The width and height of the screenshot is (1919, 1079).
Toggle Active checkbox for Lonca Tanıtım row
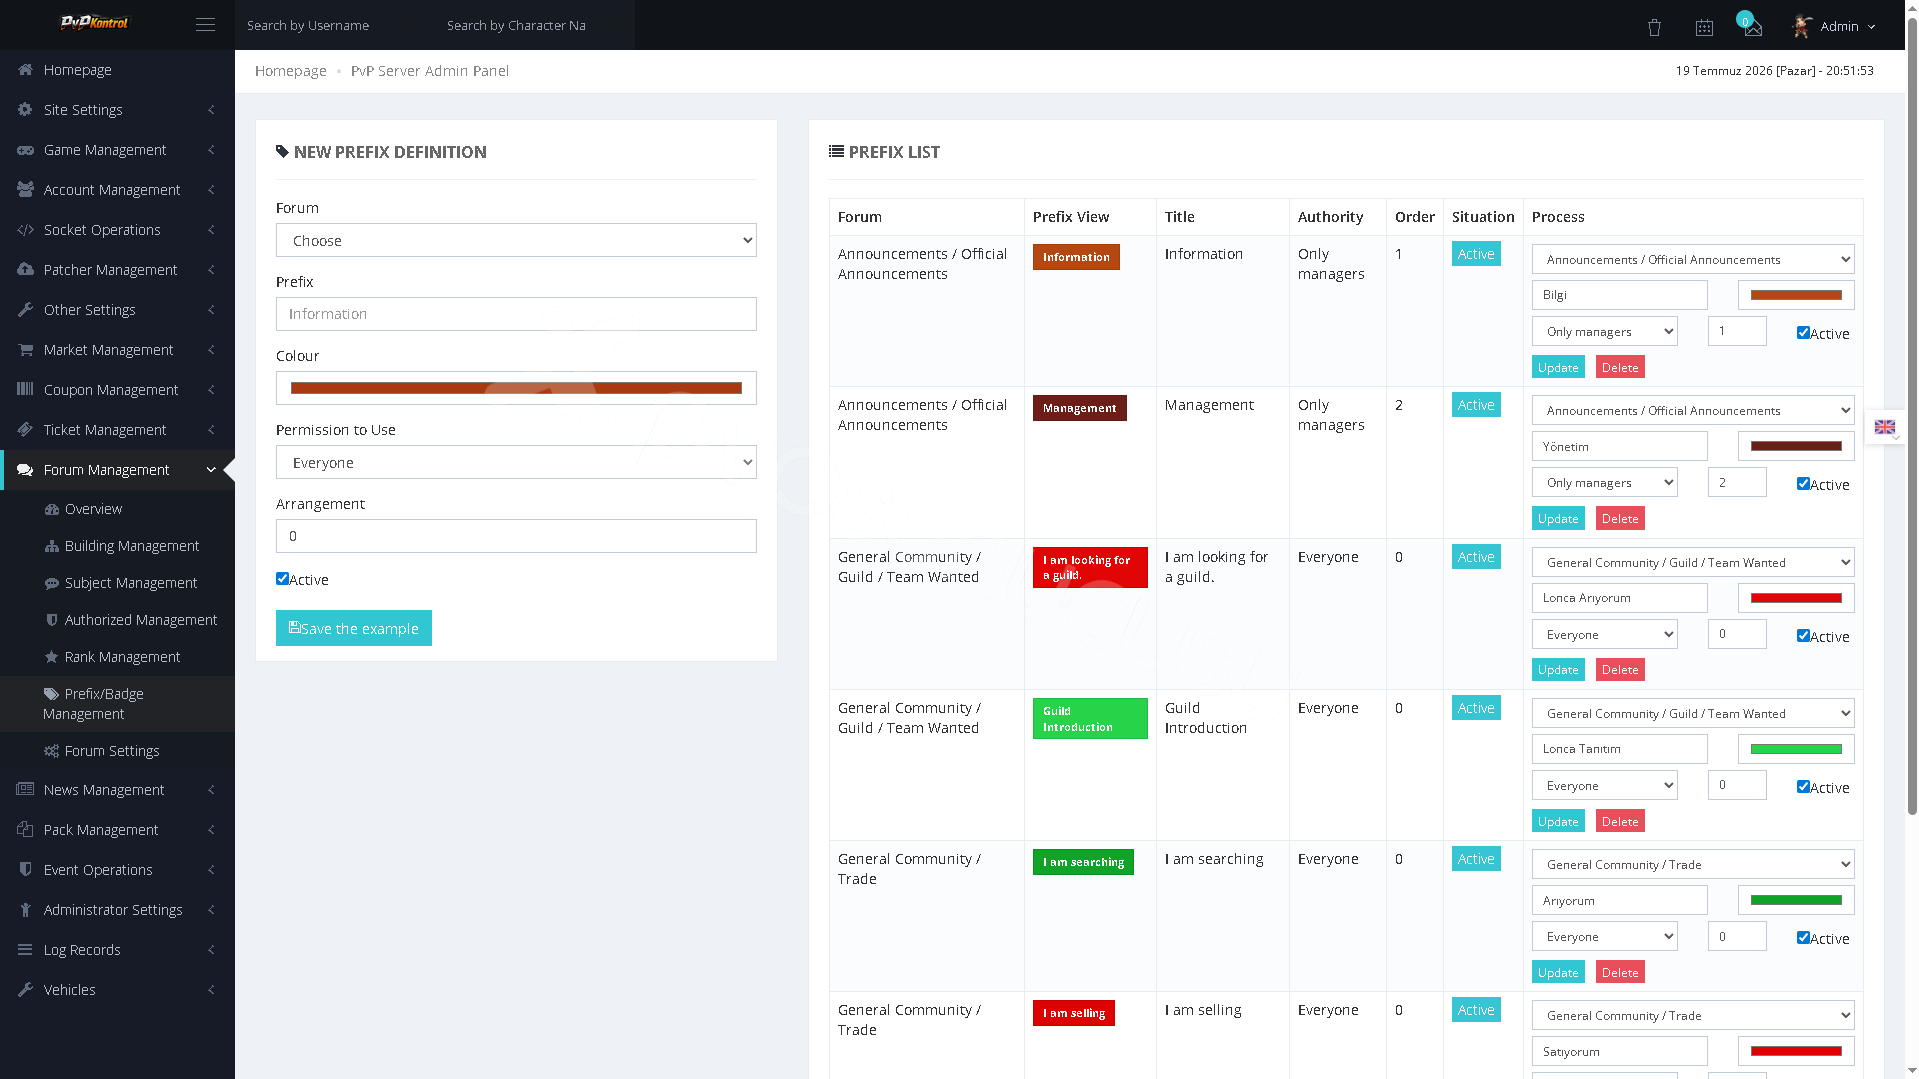(1803, 787)
